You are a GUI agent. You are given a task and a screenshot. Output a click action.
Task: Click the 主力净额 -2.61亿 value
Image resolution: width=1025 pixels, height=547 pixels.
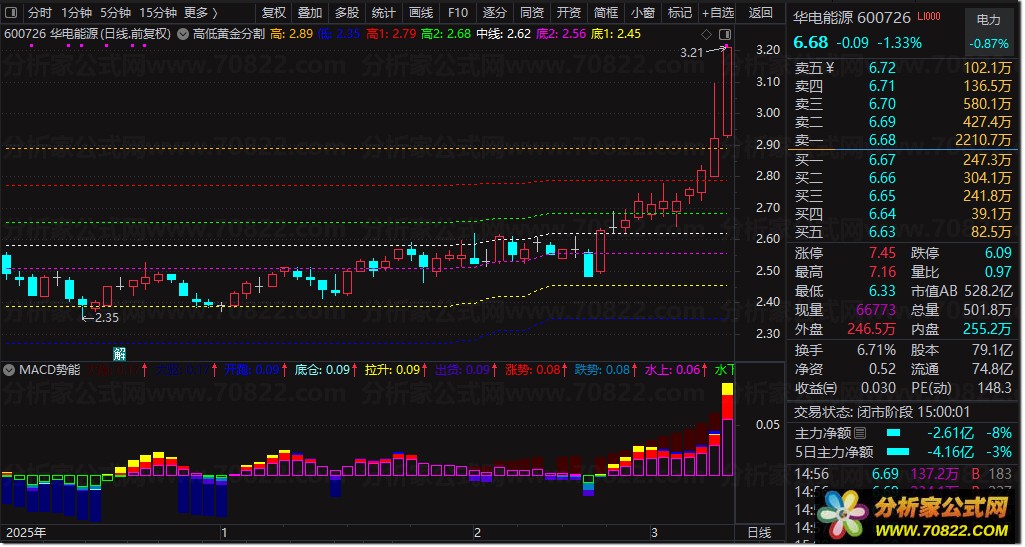[950, 433]
